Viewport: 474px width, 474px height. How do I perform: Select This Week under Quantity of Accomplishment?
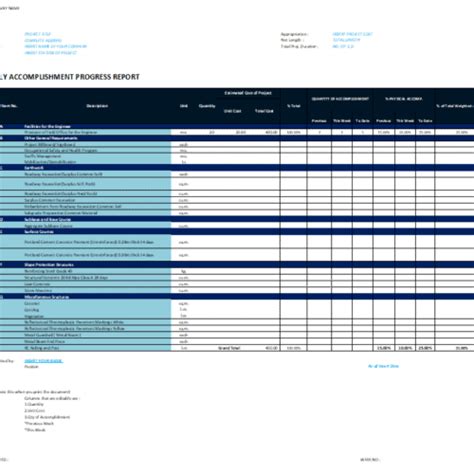tap(342, 121)
